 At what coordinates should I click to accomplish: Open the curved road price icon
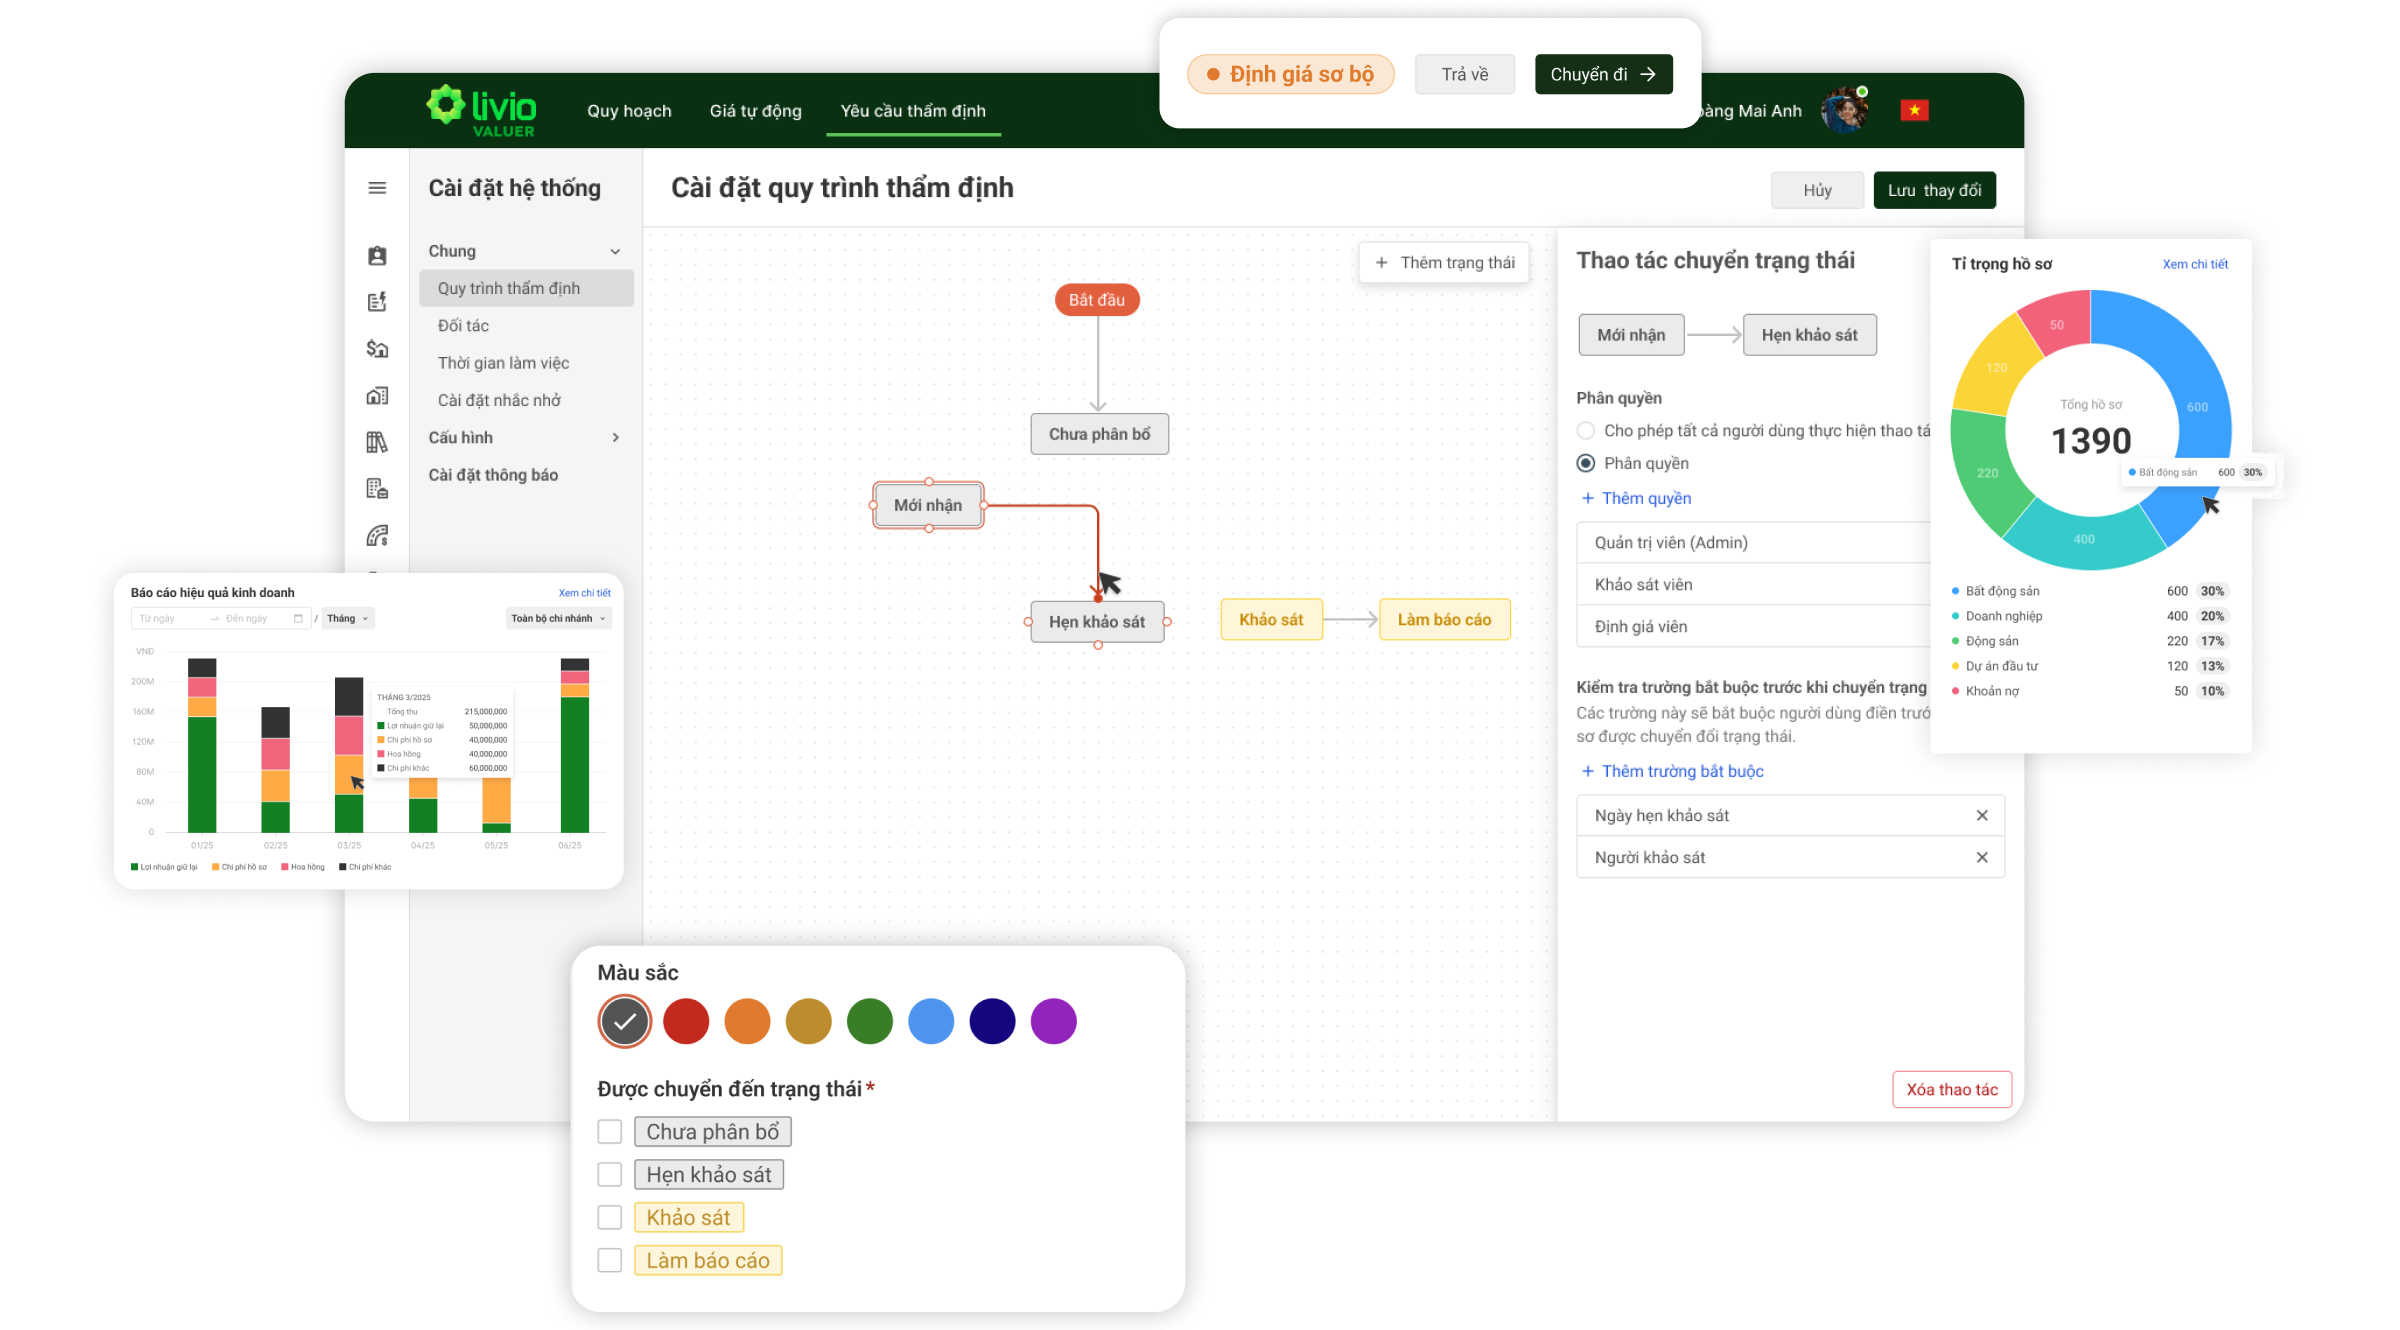pyautogui.click(x=377, y=536)
